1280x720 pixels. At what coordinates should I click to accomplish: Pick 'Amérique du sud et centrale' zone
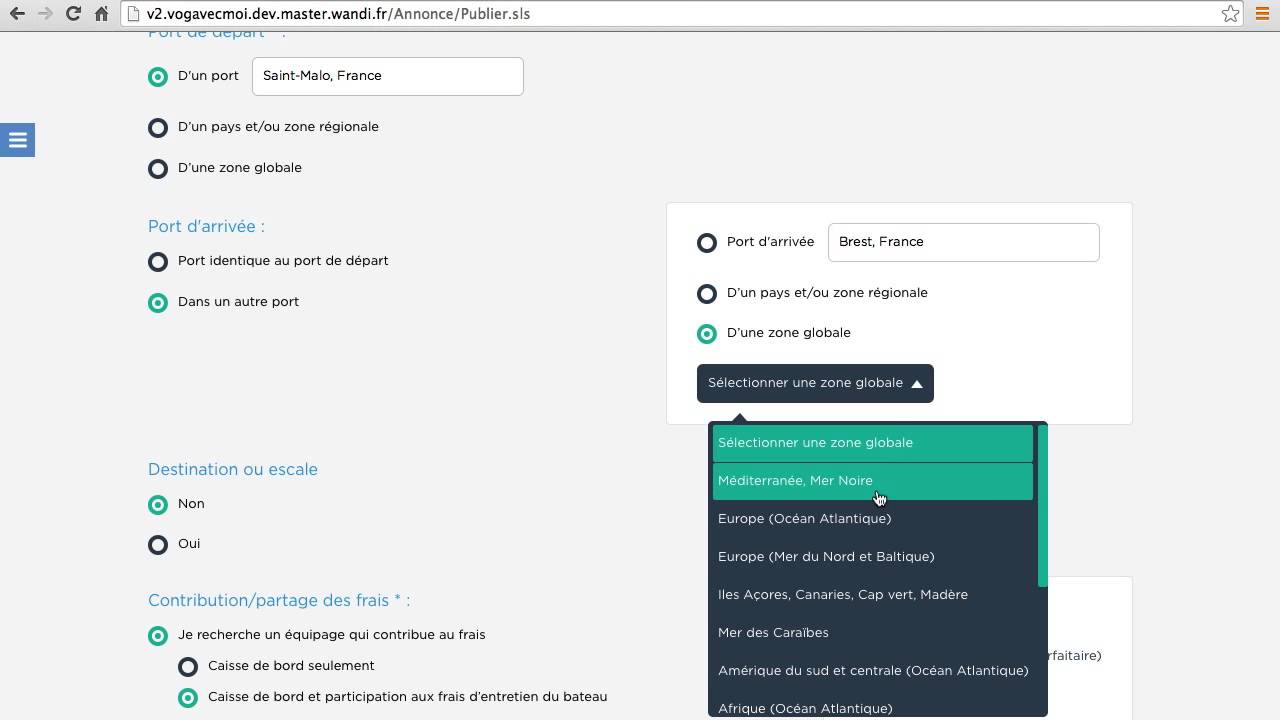coord(872,671)
